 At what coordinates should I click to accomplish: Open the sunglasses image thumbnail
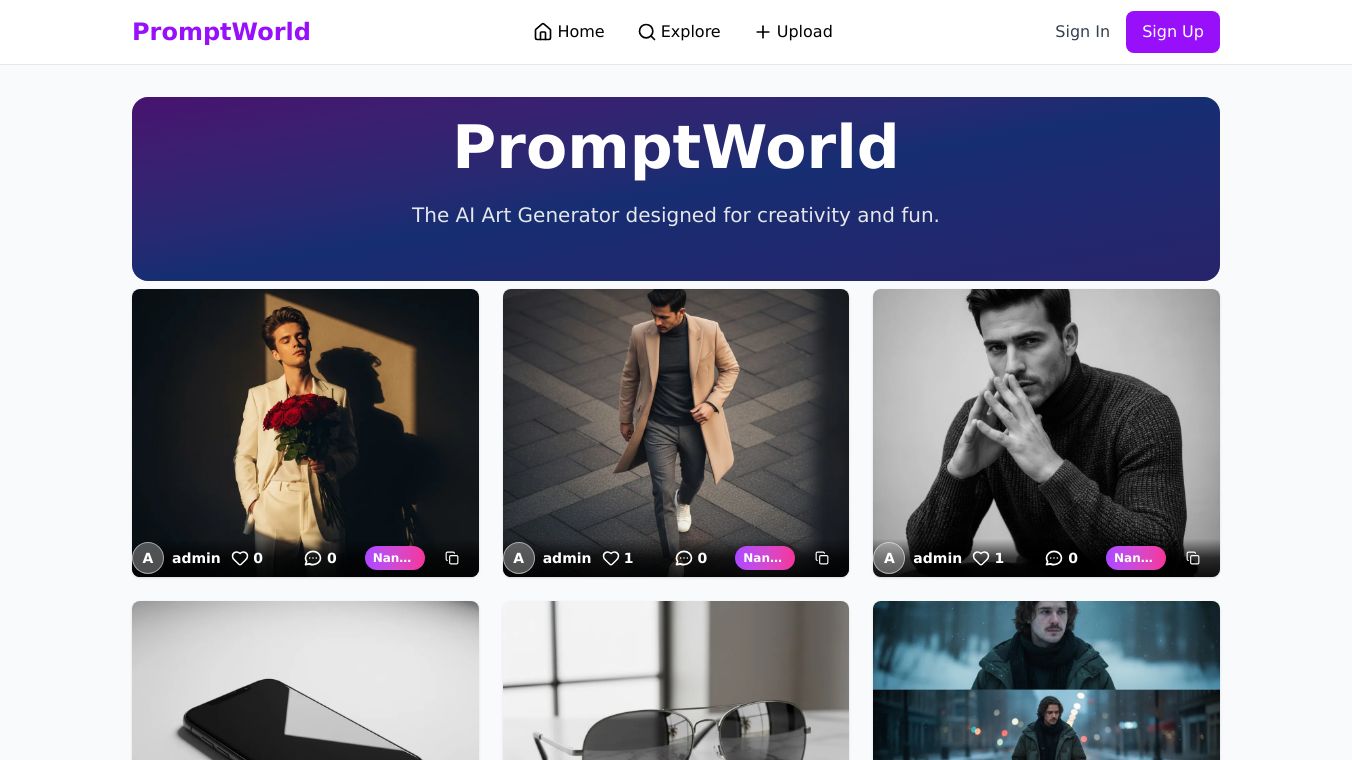click(676, 680)
